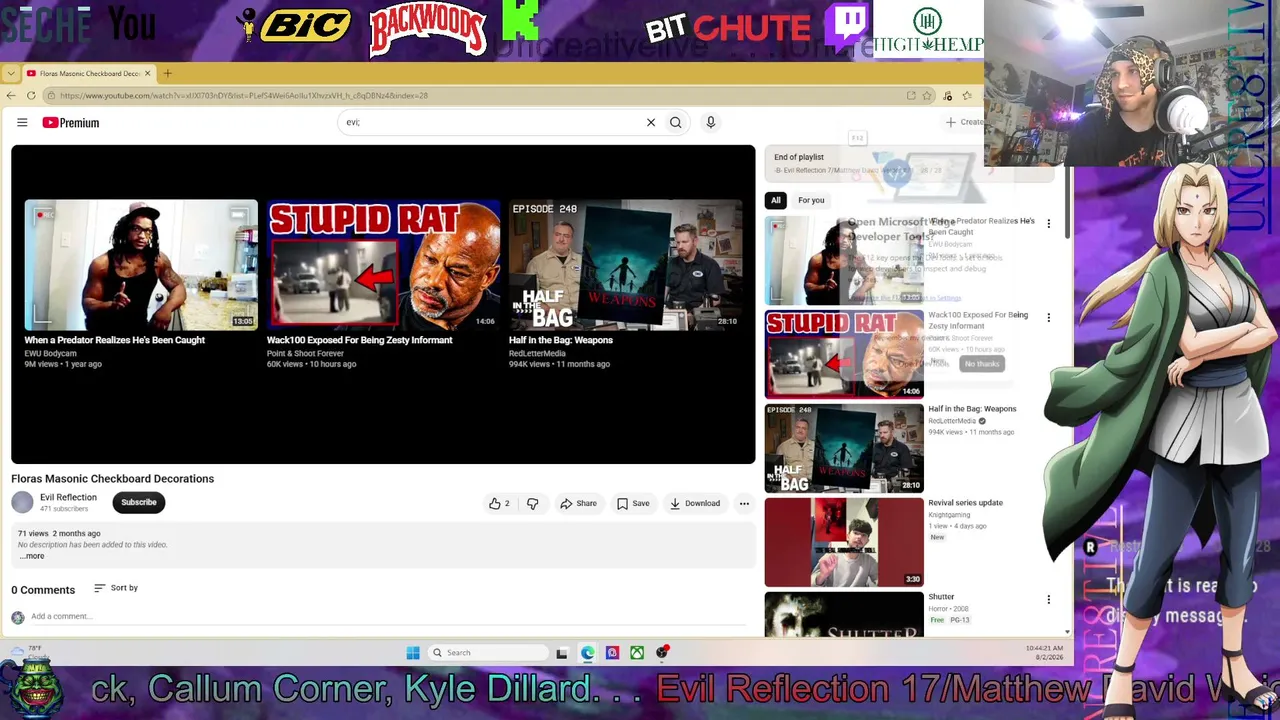Screen dimensions: 1280x720
Task: Clear the YouTube search box text
Action: point(651,122)
